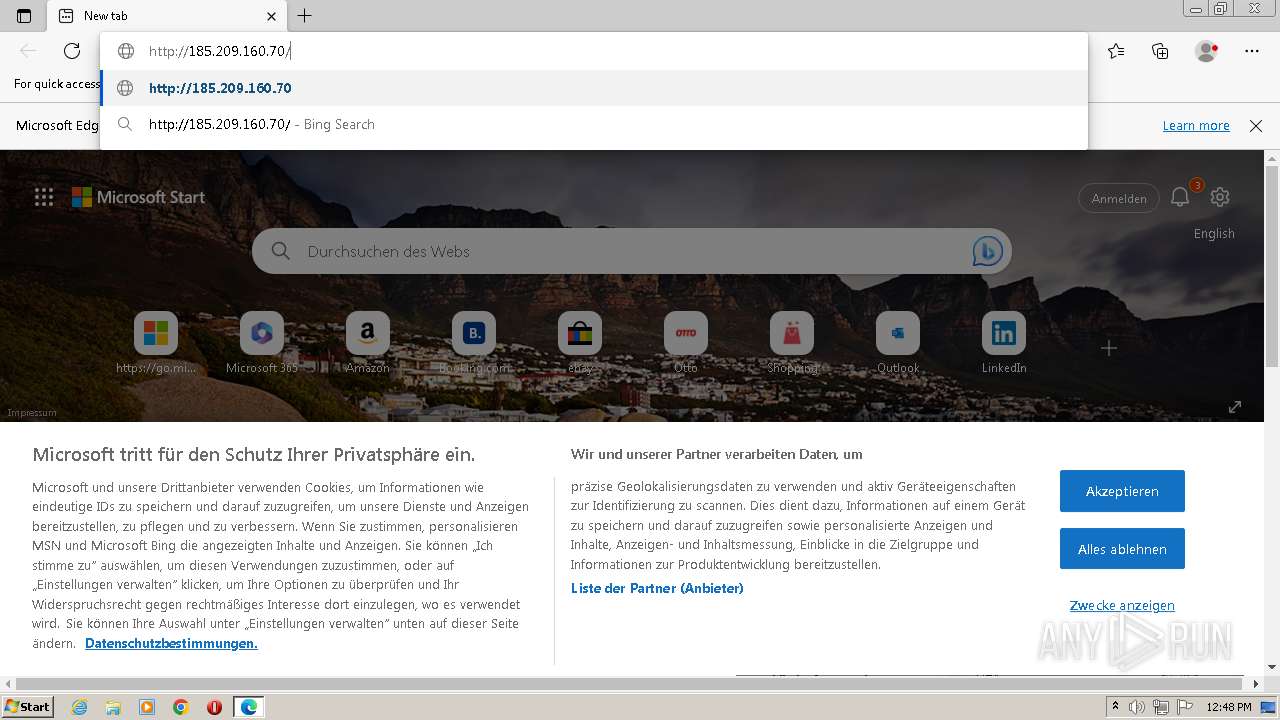Open the Collections icon
1280x720 pixels.
(1160, 51)
